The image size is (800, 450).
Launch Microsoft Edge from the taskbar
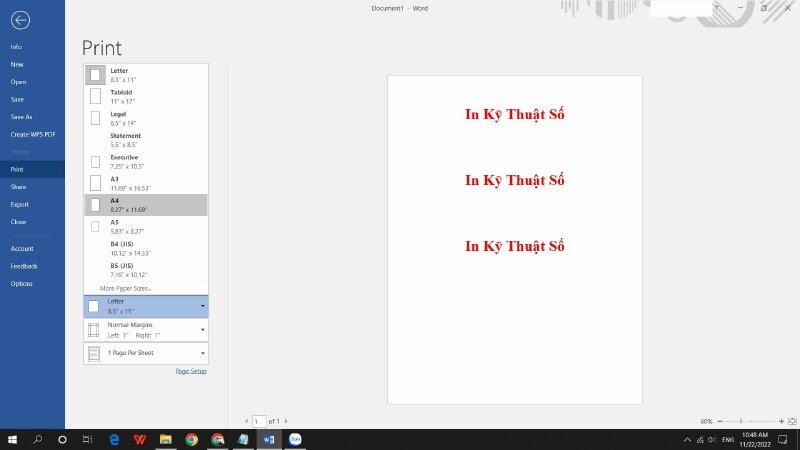(114, 439)
